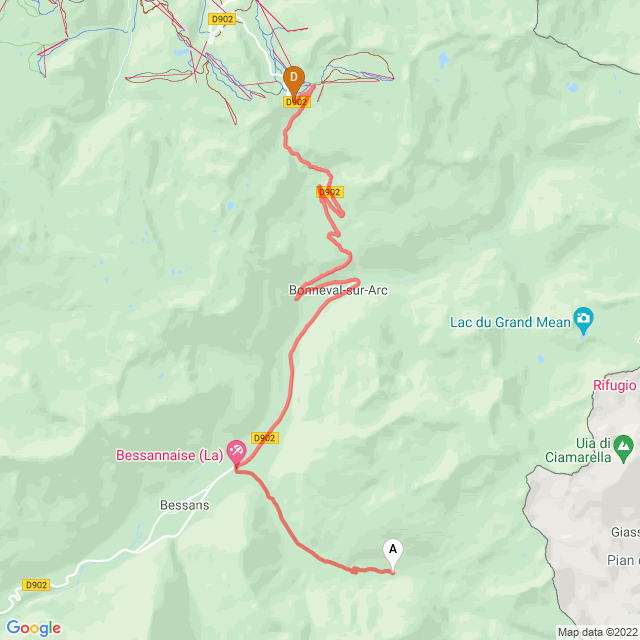Select the Bessans village label

point(184,505)
